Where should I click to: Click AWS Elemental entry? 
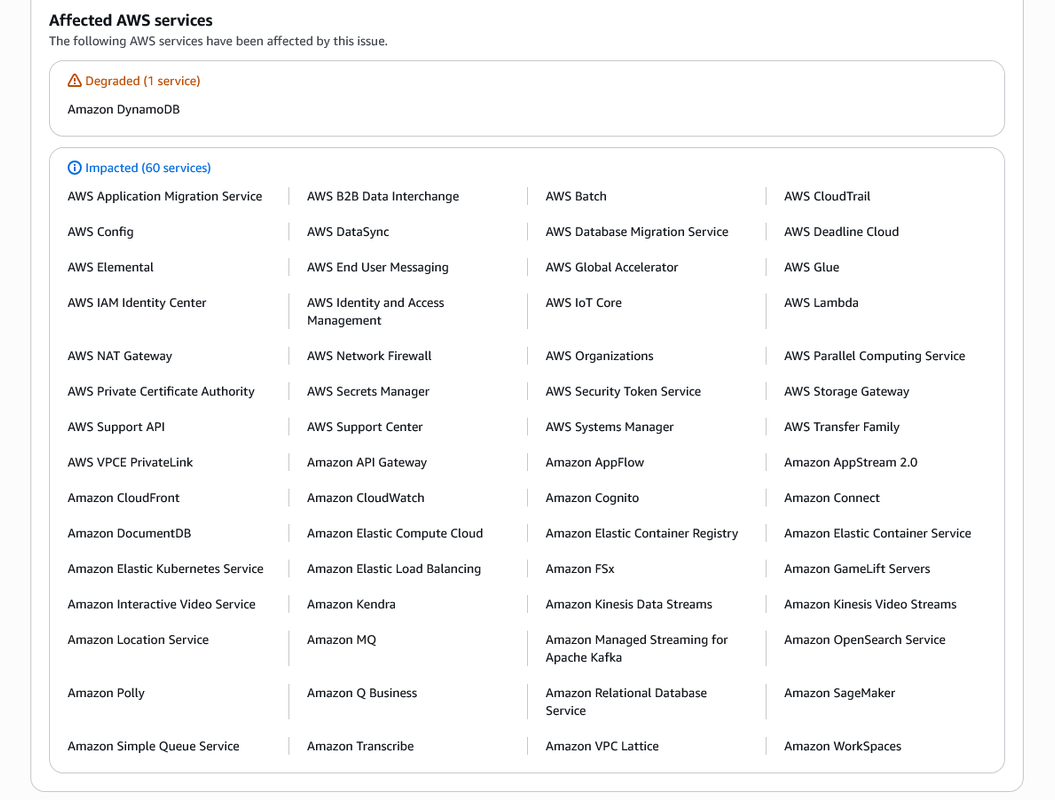[x=110, y=267]
